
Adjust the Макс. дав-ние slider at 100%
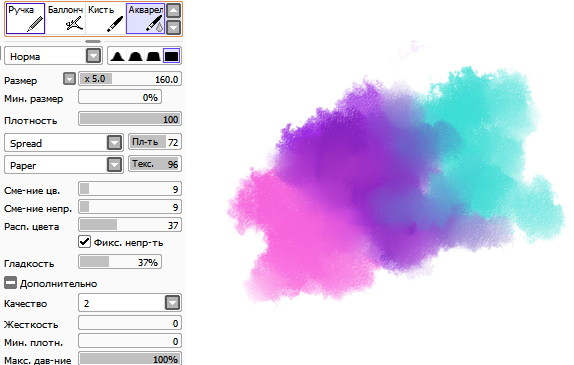pyautogui.click(x=130, y=359)
